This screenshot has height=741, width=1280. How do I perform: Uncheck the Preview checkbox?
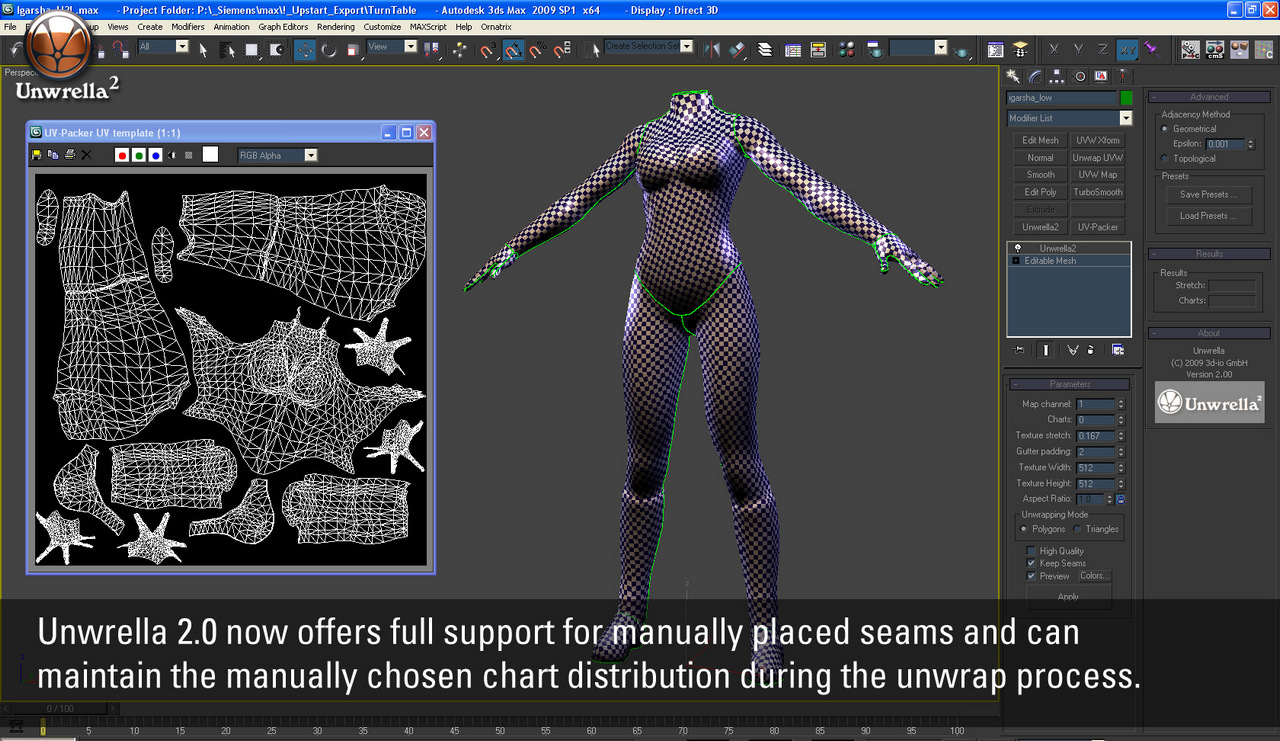[x=1032, y=576]
